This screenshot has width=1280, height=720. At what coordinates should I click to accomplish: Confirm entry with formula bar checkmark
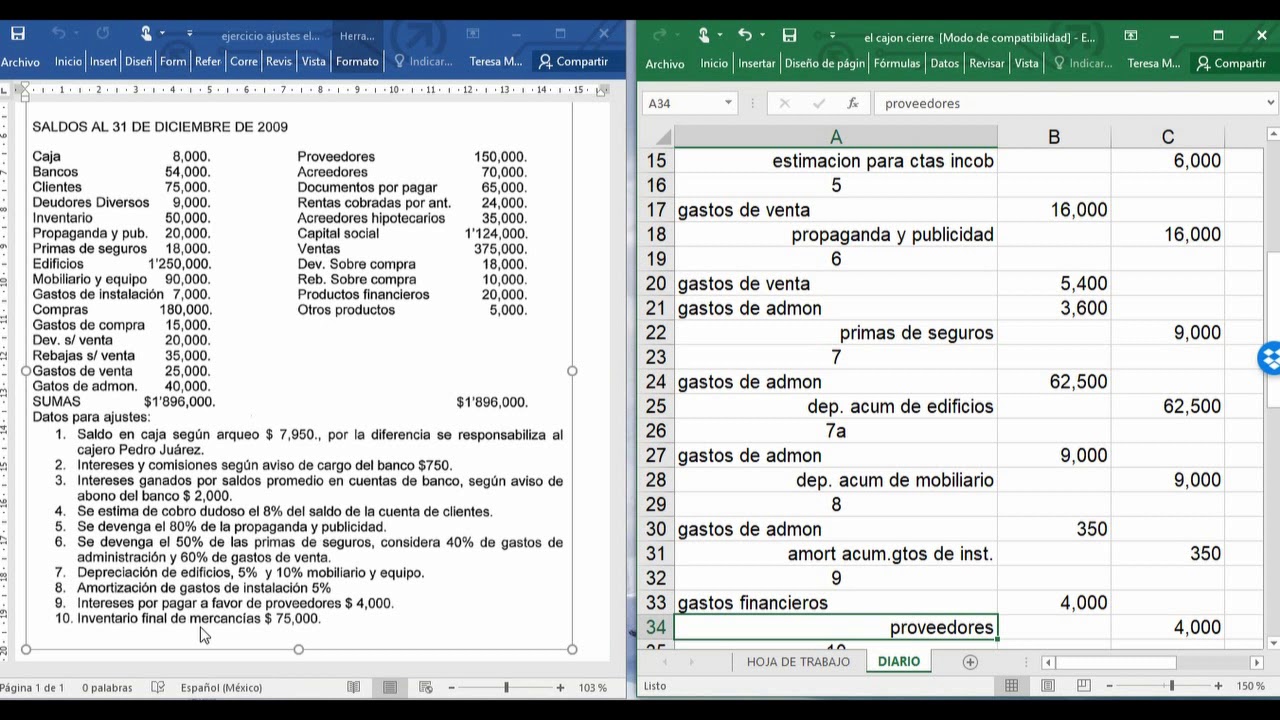819,103
